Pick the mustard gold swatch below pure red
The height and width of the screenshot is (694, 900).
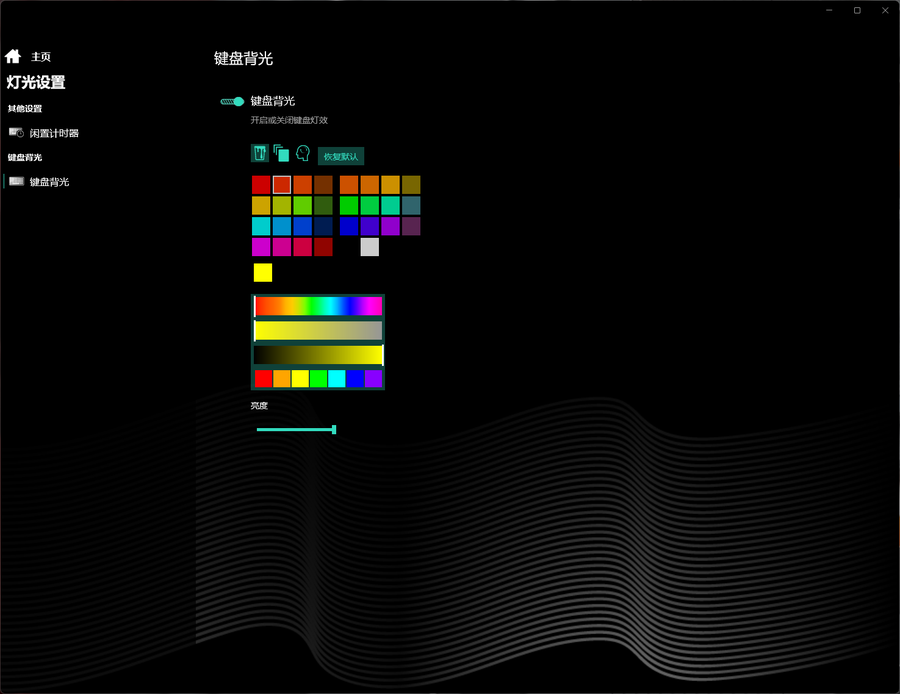tap(261, 206)
